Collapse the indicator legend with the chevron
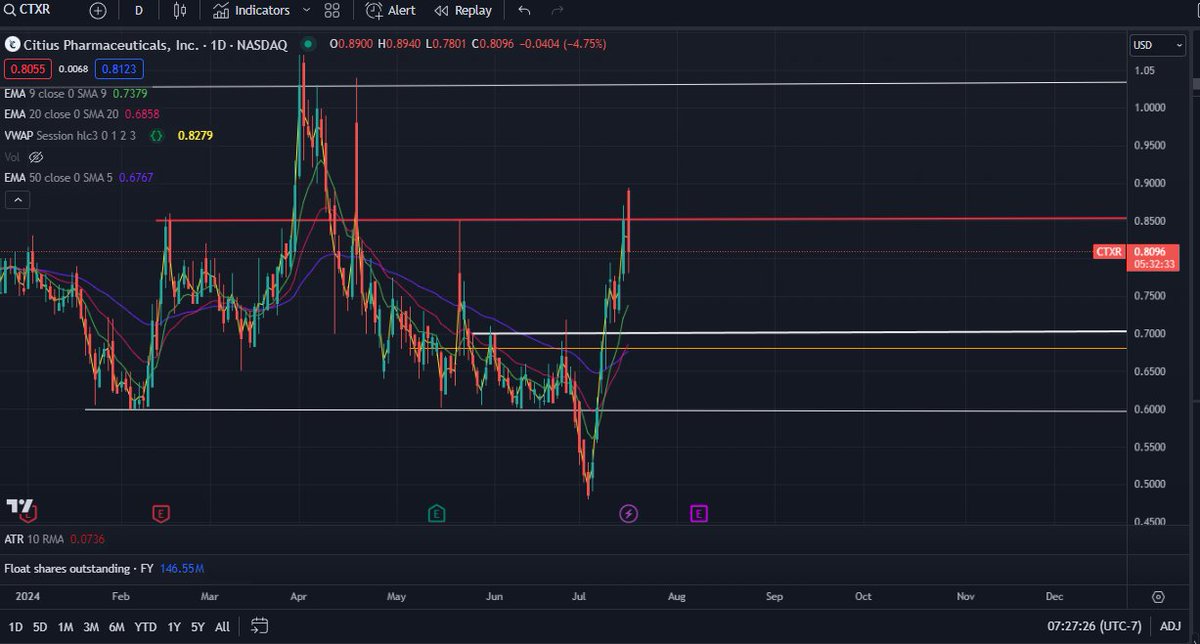 click(x=16, y=200)
